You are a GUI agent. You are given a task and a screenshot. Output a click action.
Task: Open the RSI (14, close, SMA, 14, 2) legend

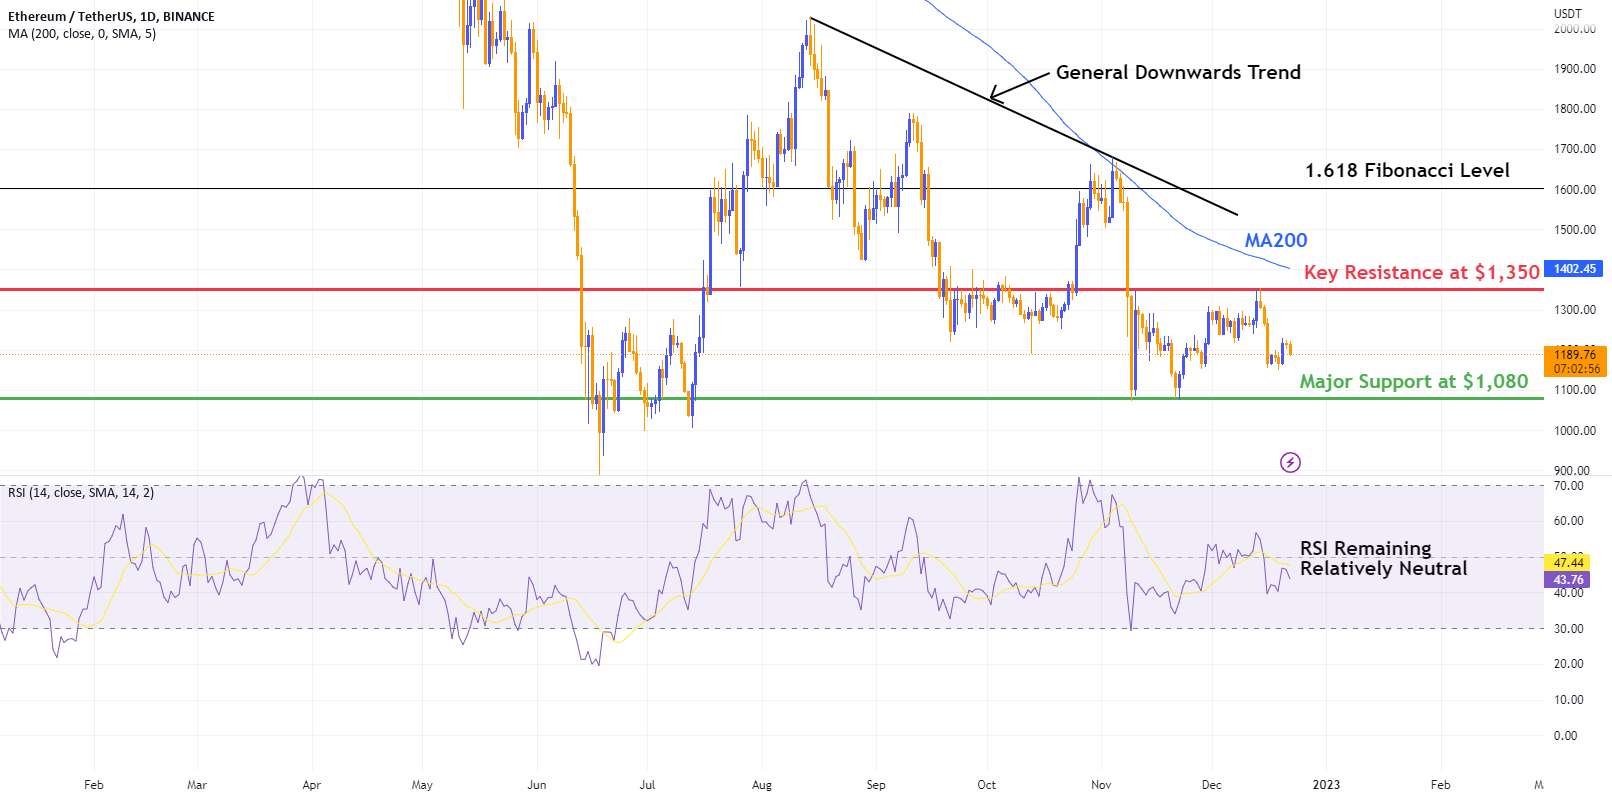[x=81, y=493]
